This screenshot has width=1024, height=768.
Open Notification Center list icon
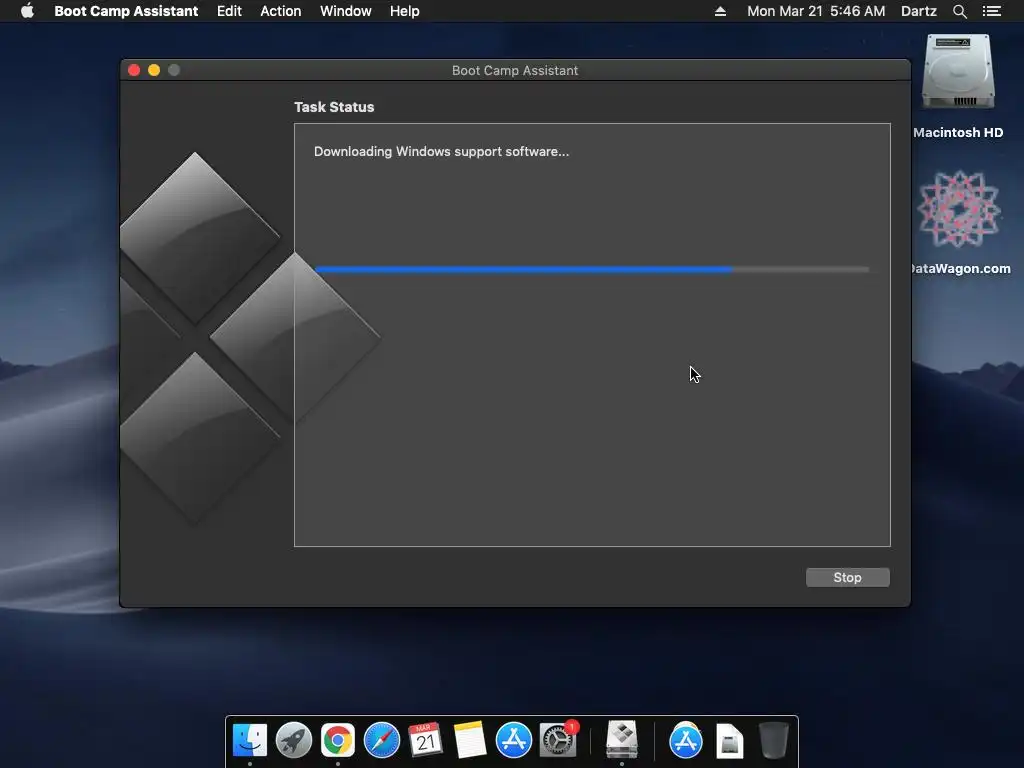click(991, 11)
